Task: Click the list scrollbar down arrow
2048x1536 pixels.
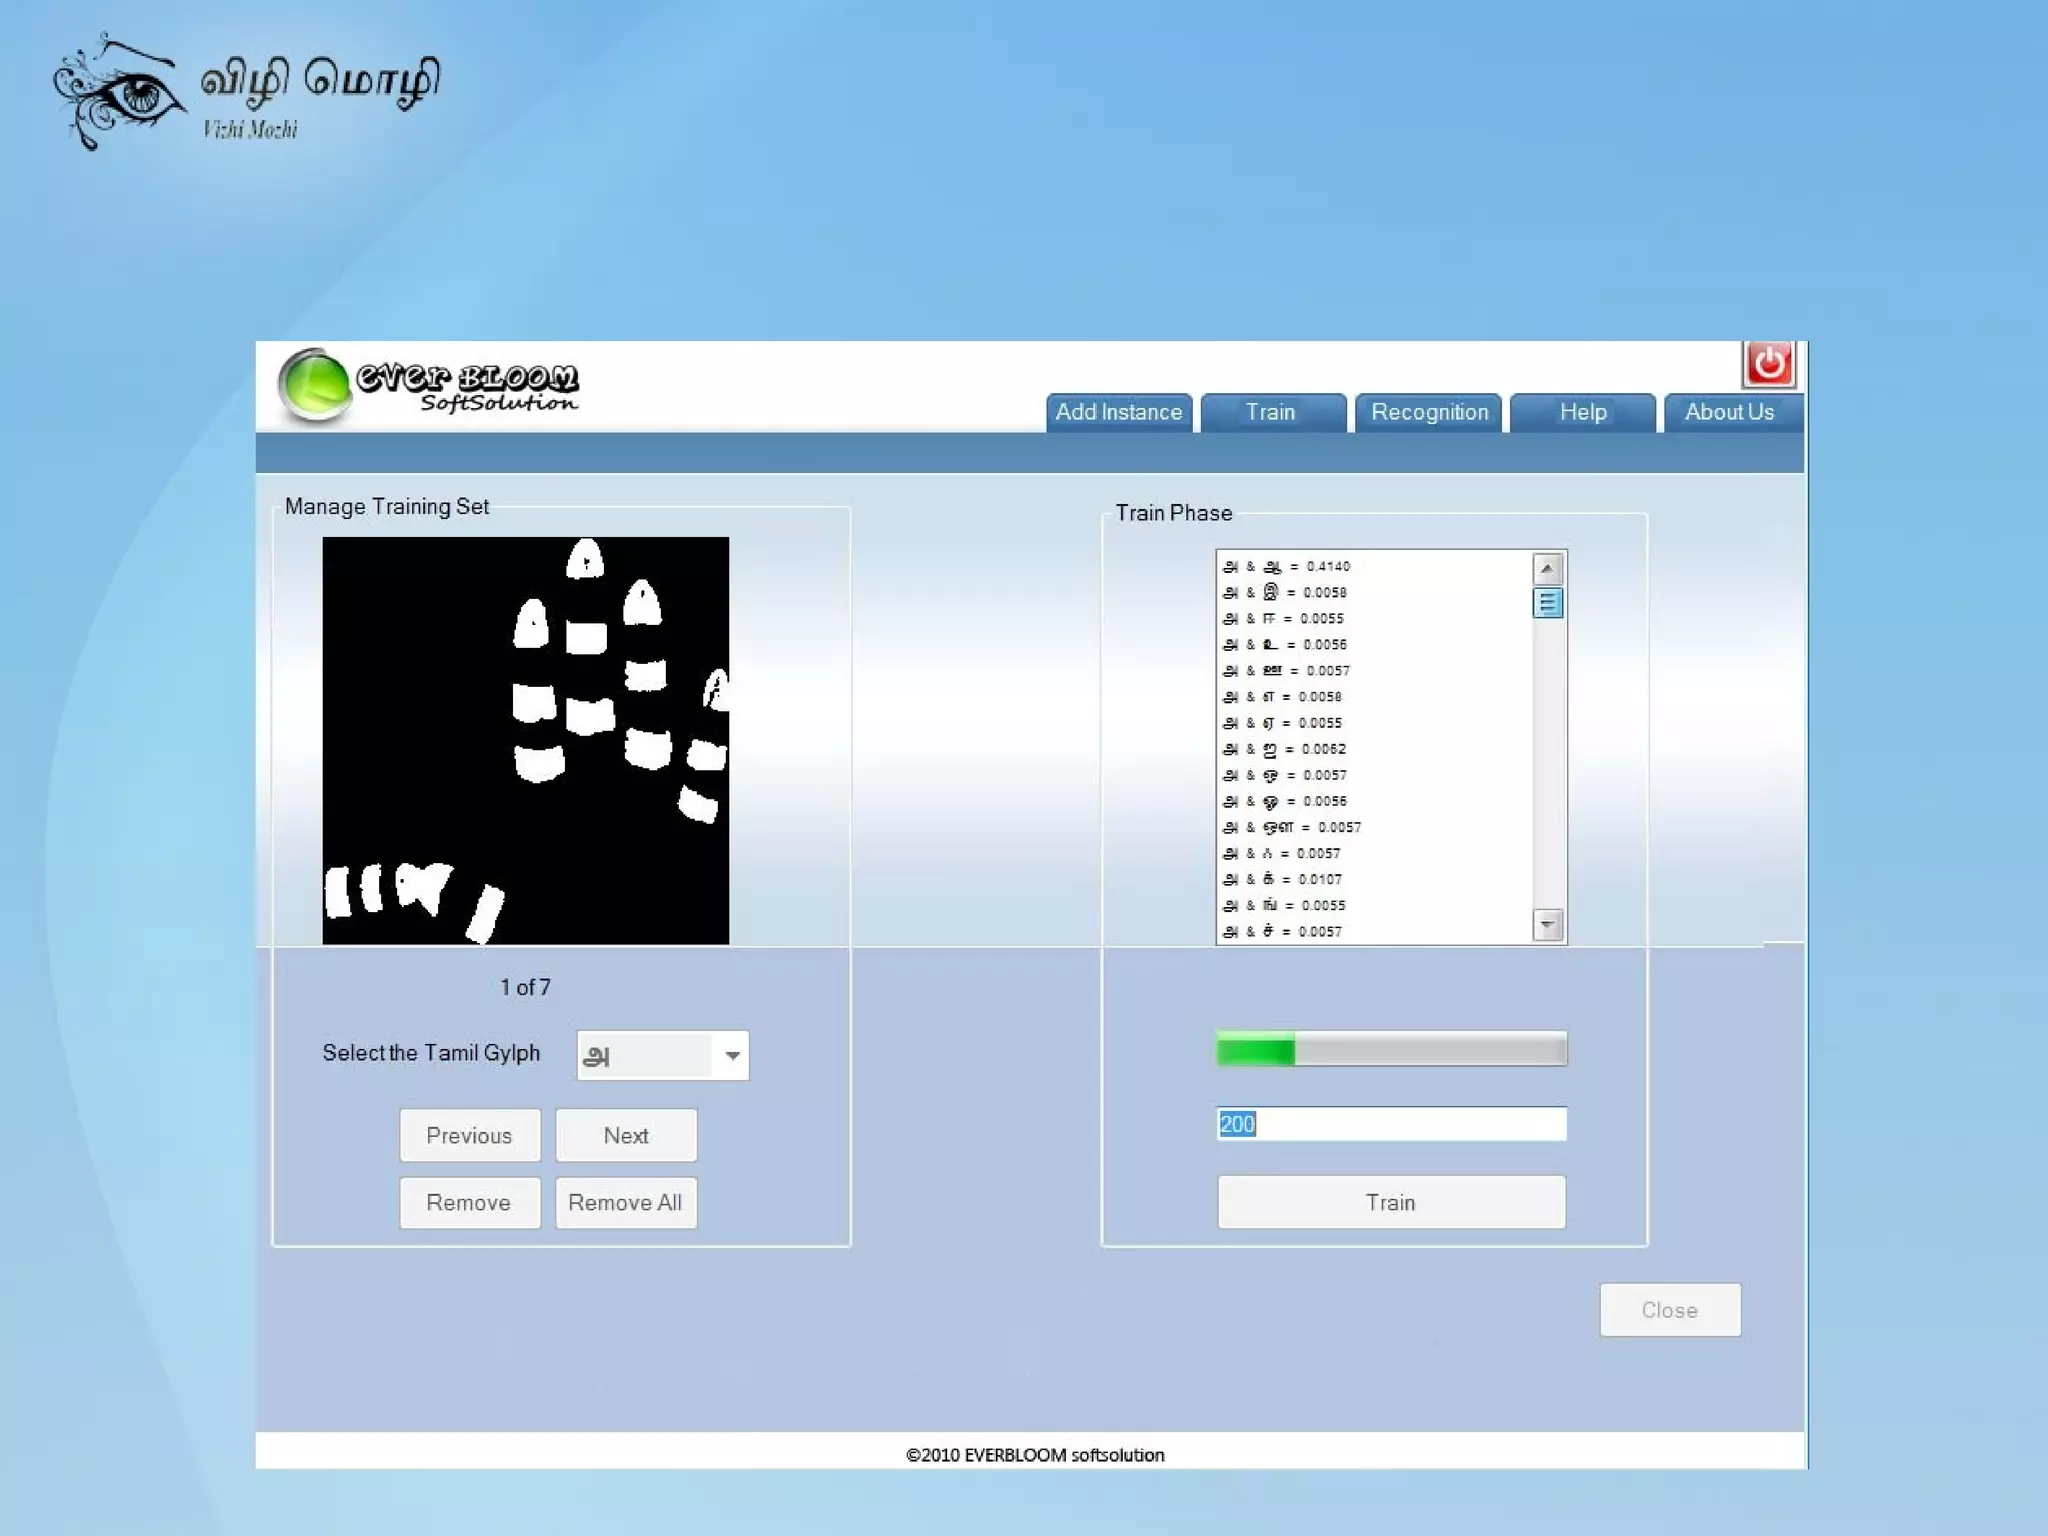Action: click(1547, 924)
